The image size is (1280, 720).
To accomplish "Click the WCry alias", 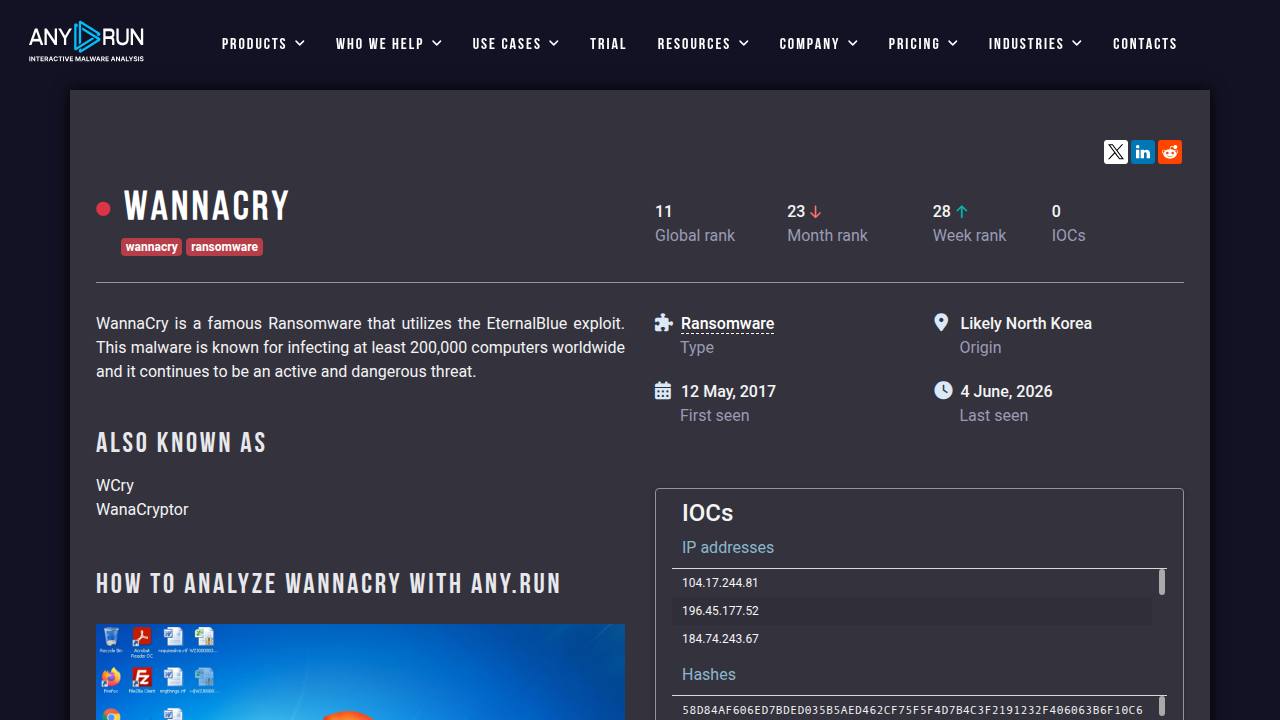I will click(115, 485).
